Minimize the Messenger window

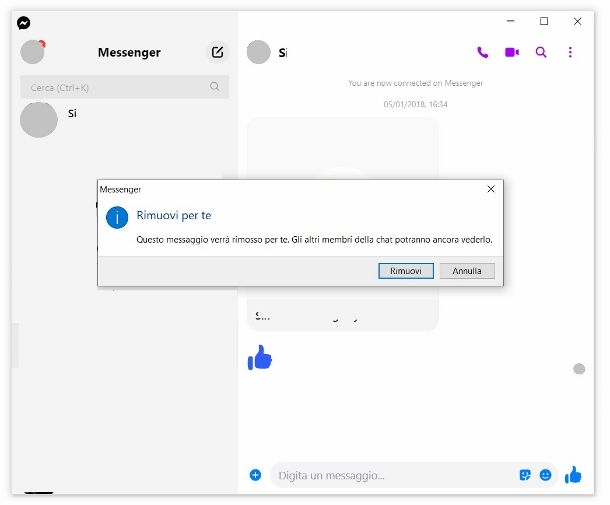pyautogui.click(x=510, y=21)
